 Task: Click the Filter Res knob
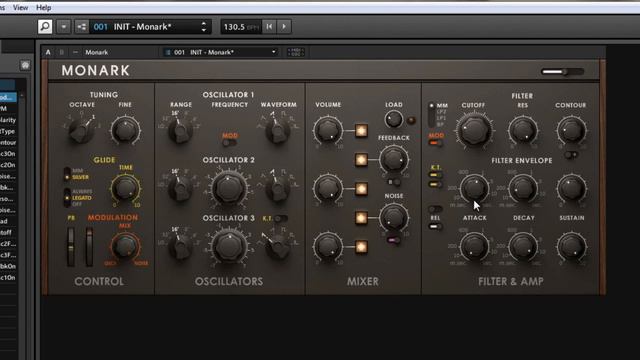point(523,130)
